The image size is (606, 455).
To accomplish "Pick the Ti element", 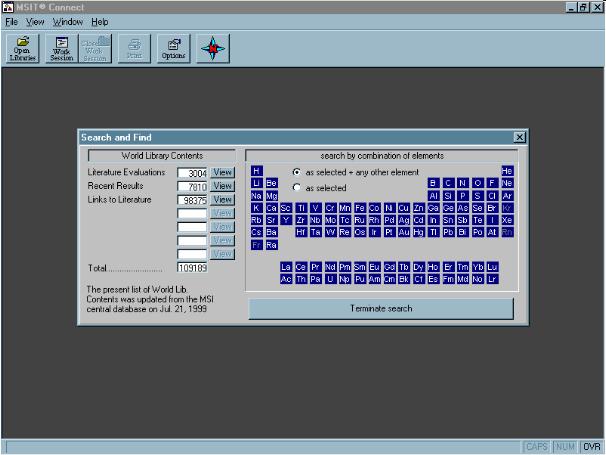I will coord(301,208).
